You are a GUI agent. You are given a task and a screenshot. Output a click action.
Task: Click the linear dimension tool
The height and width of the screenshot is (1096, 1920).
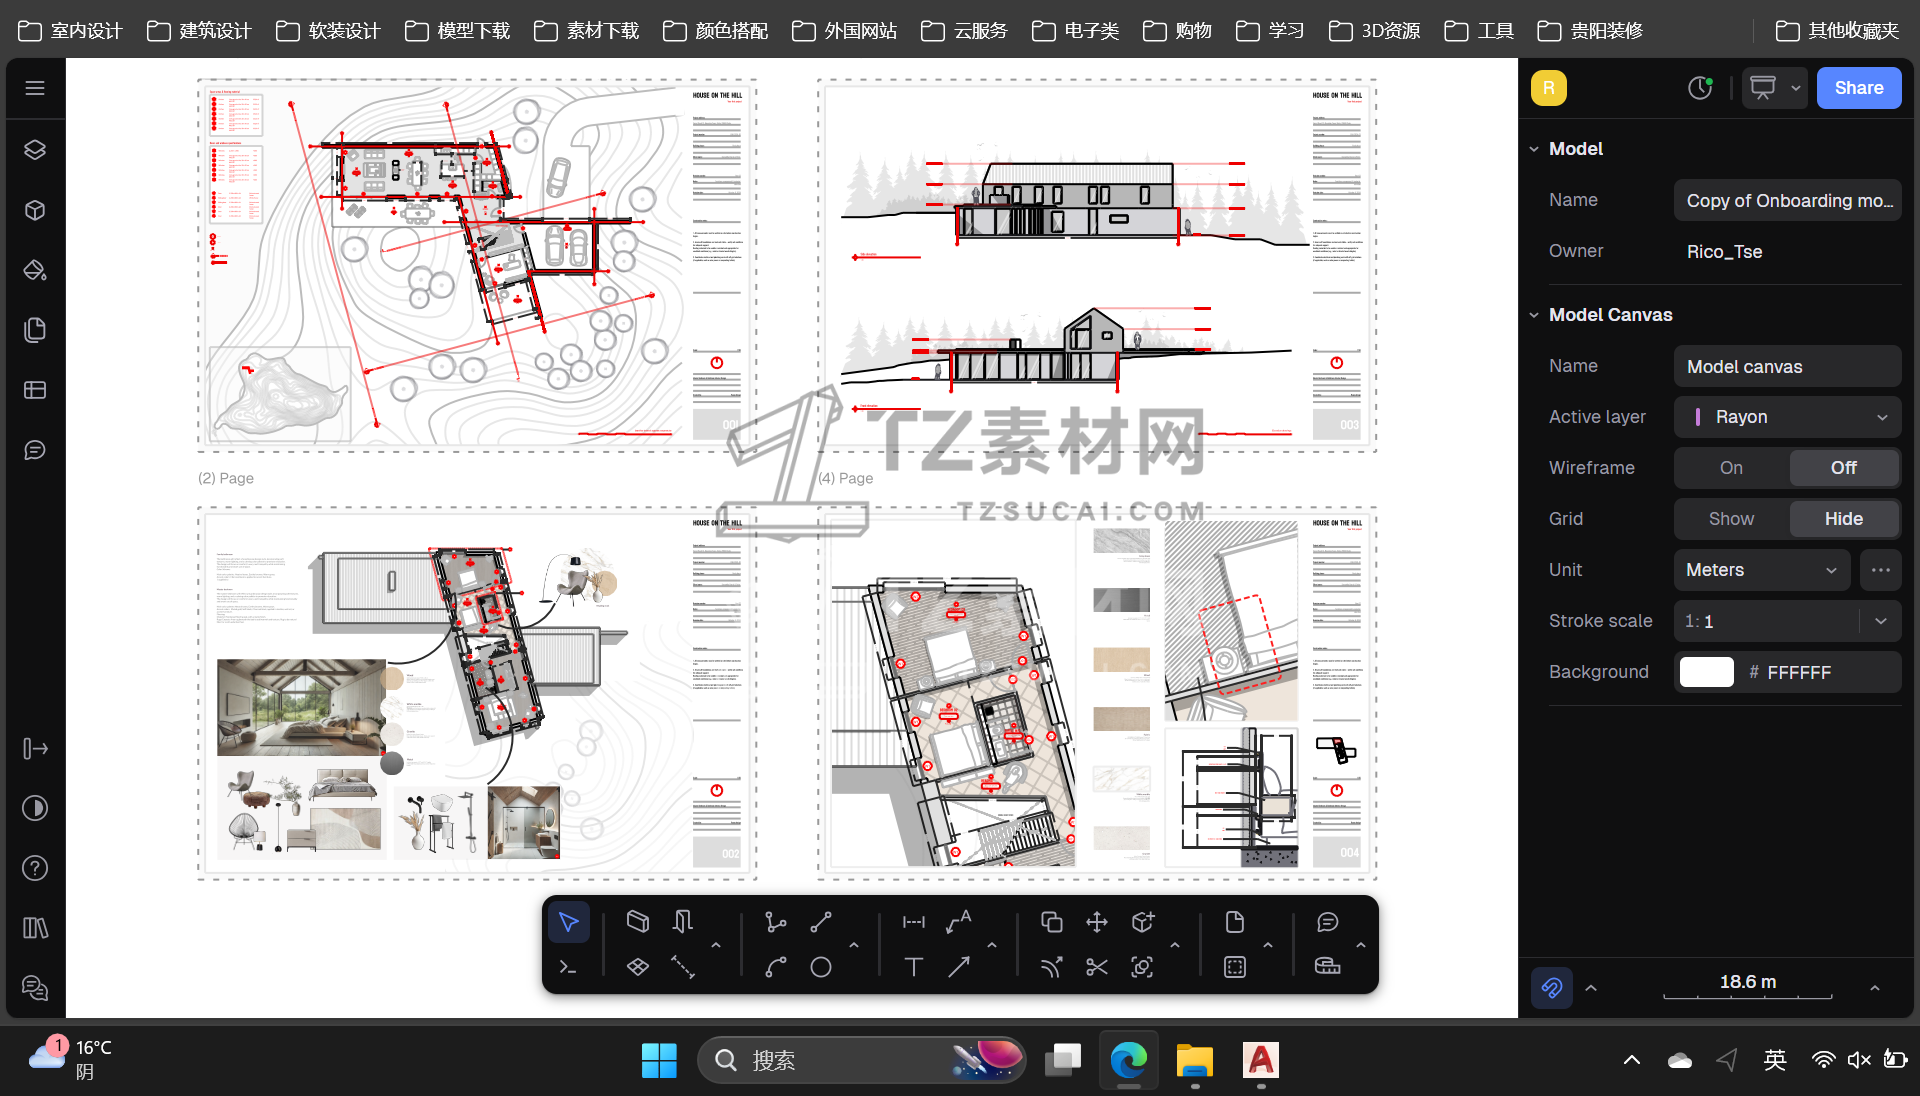pyautogui.click(x=913, y=922)
